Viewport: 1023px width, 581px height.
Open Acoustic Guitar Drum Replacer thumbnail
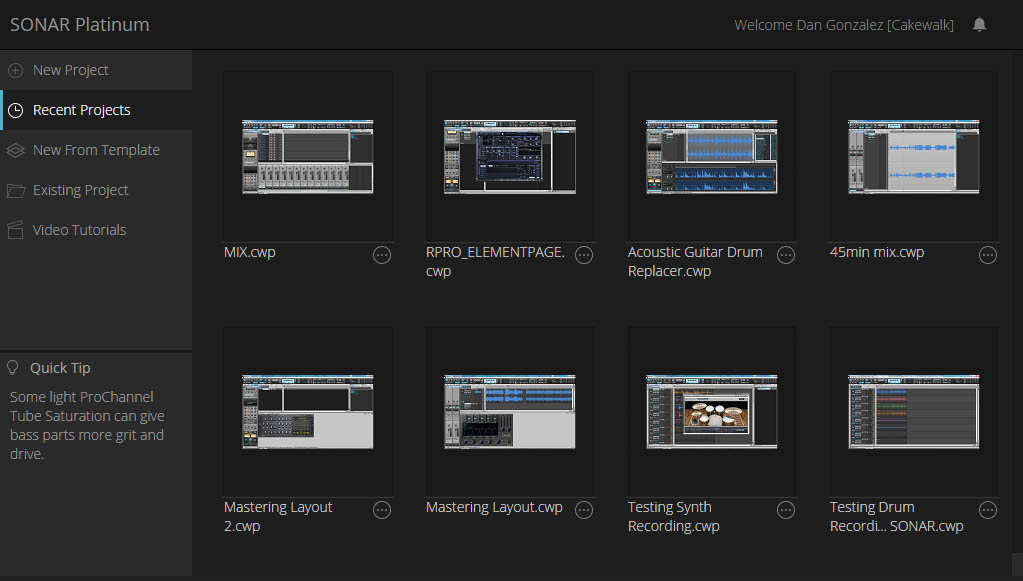[x=711, y=156]
